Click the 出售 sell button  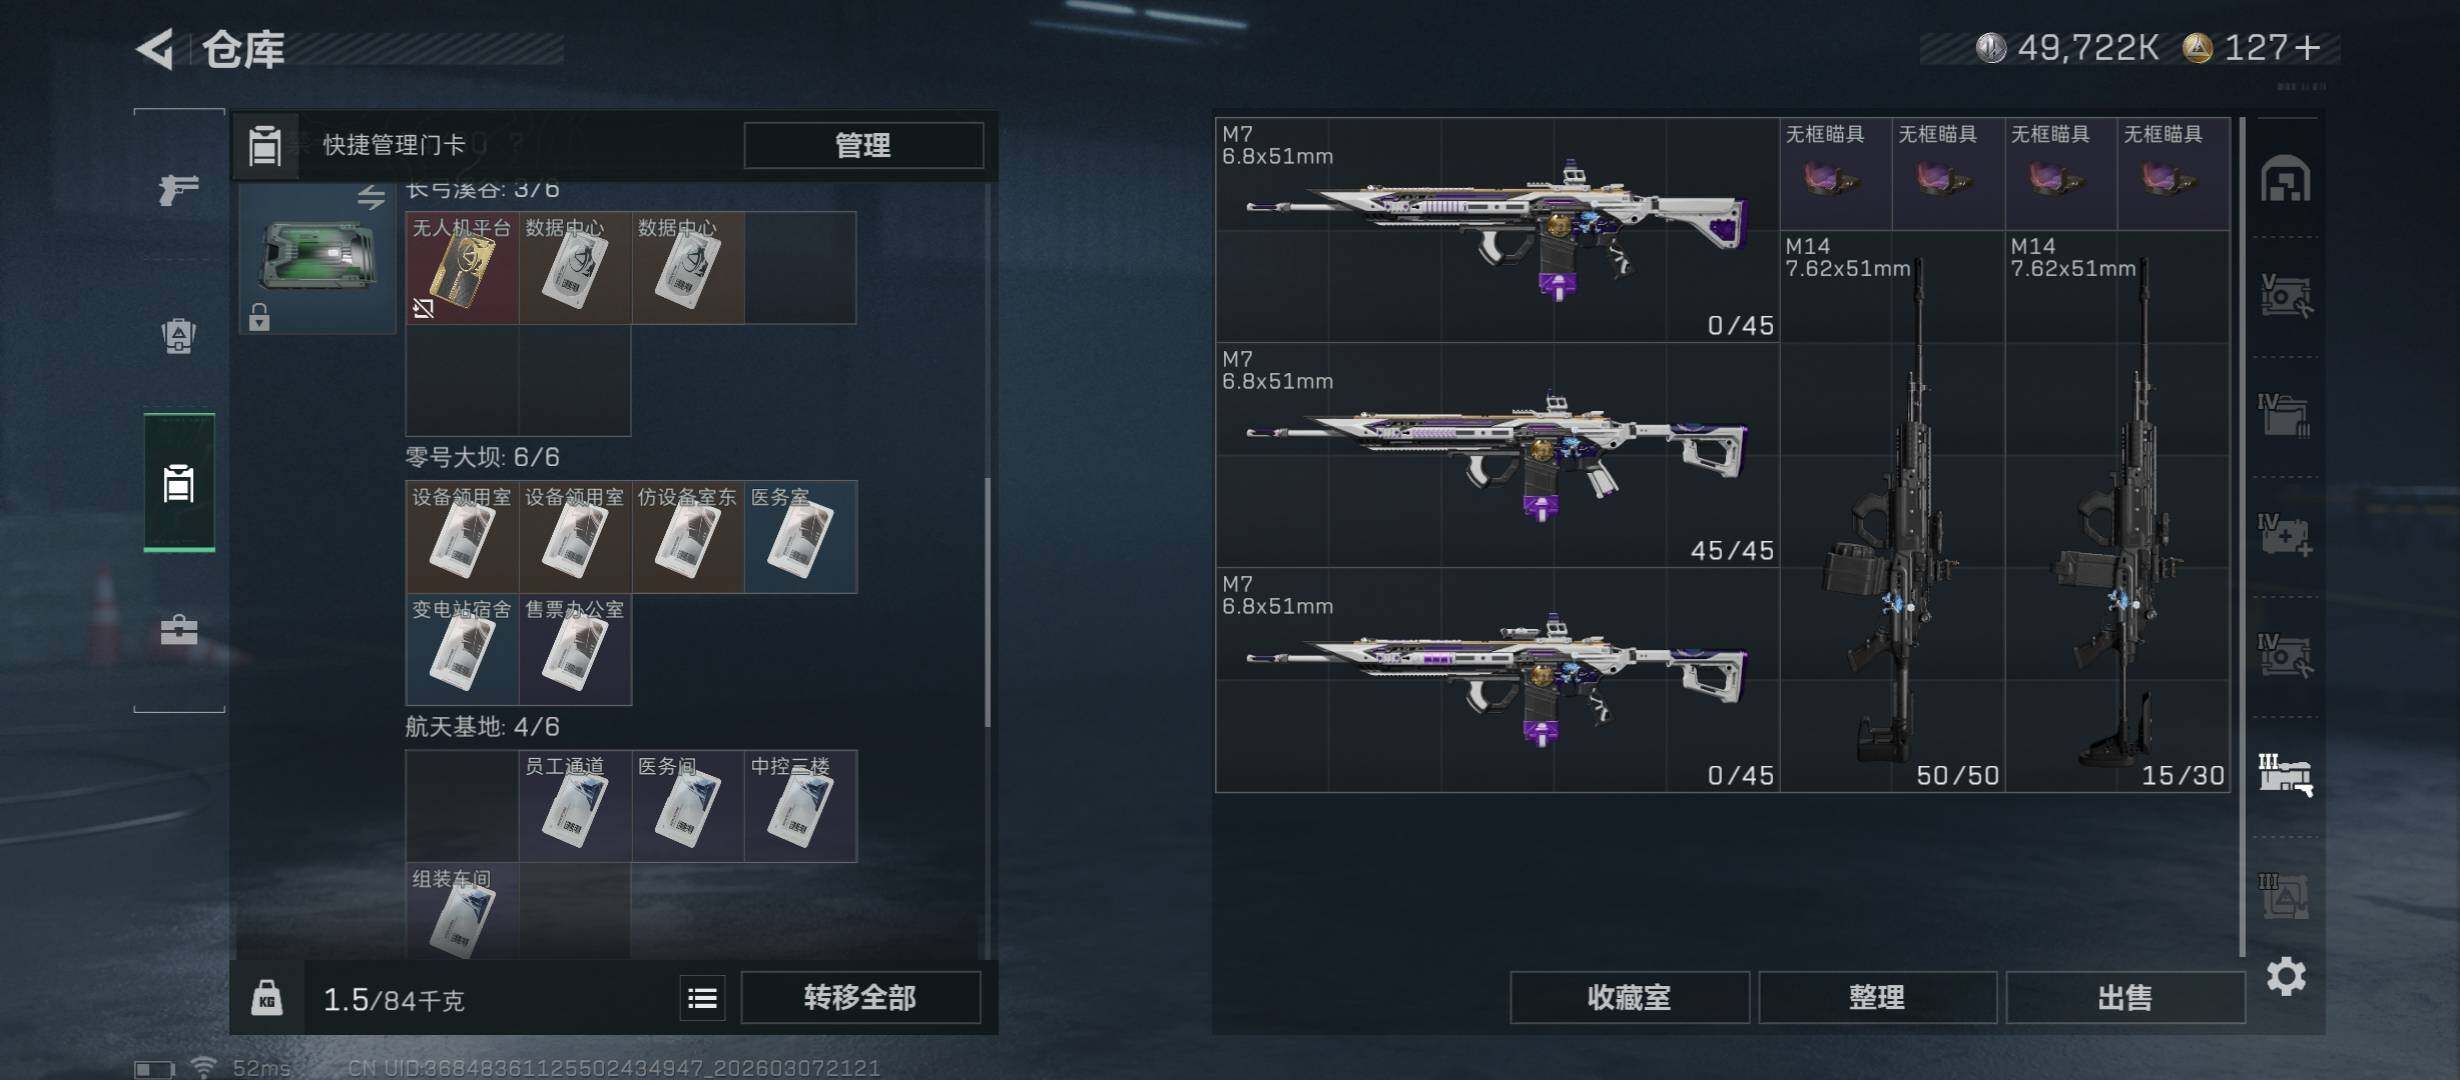2125,997
